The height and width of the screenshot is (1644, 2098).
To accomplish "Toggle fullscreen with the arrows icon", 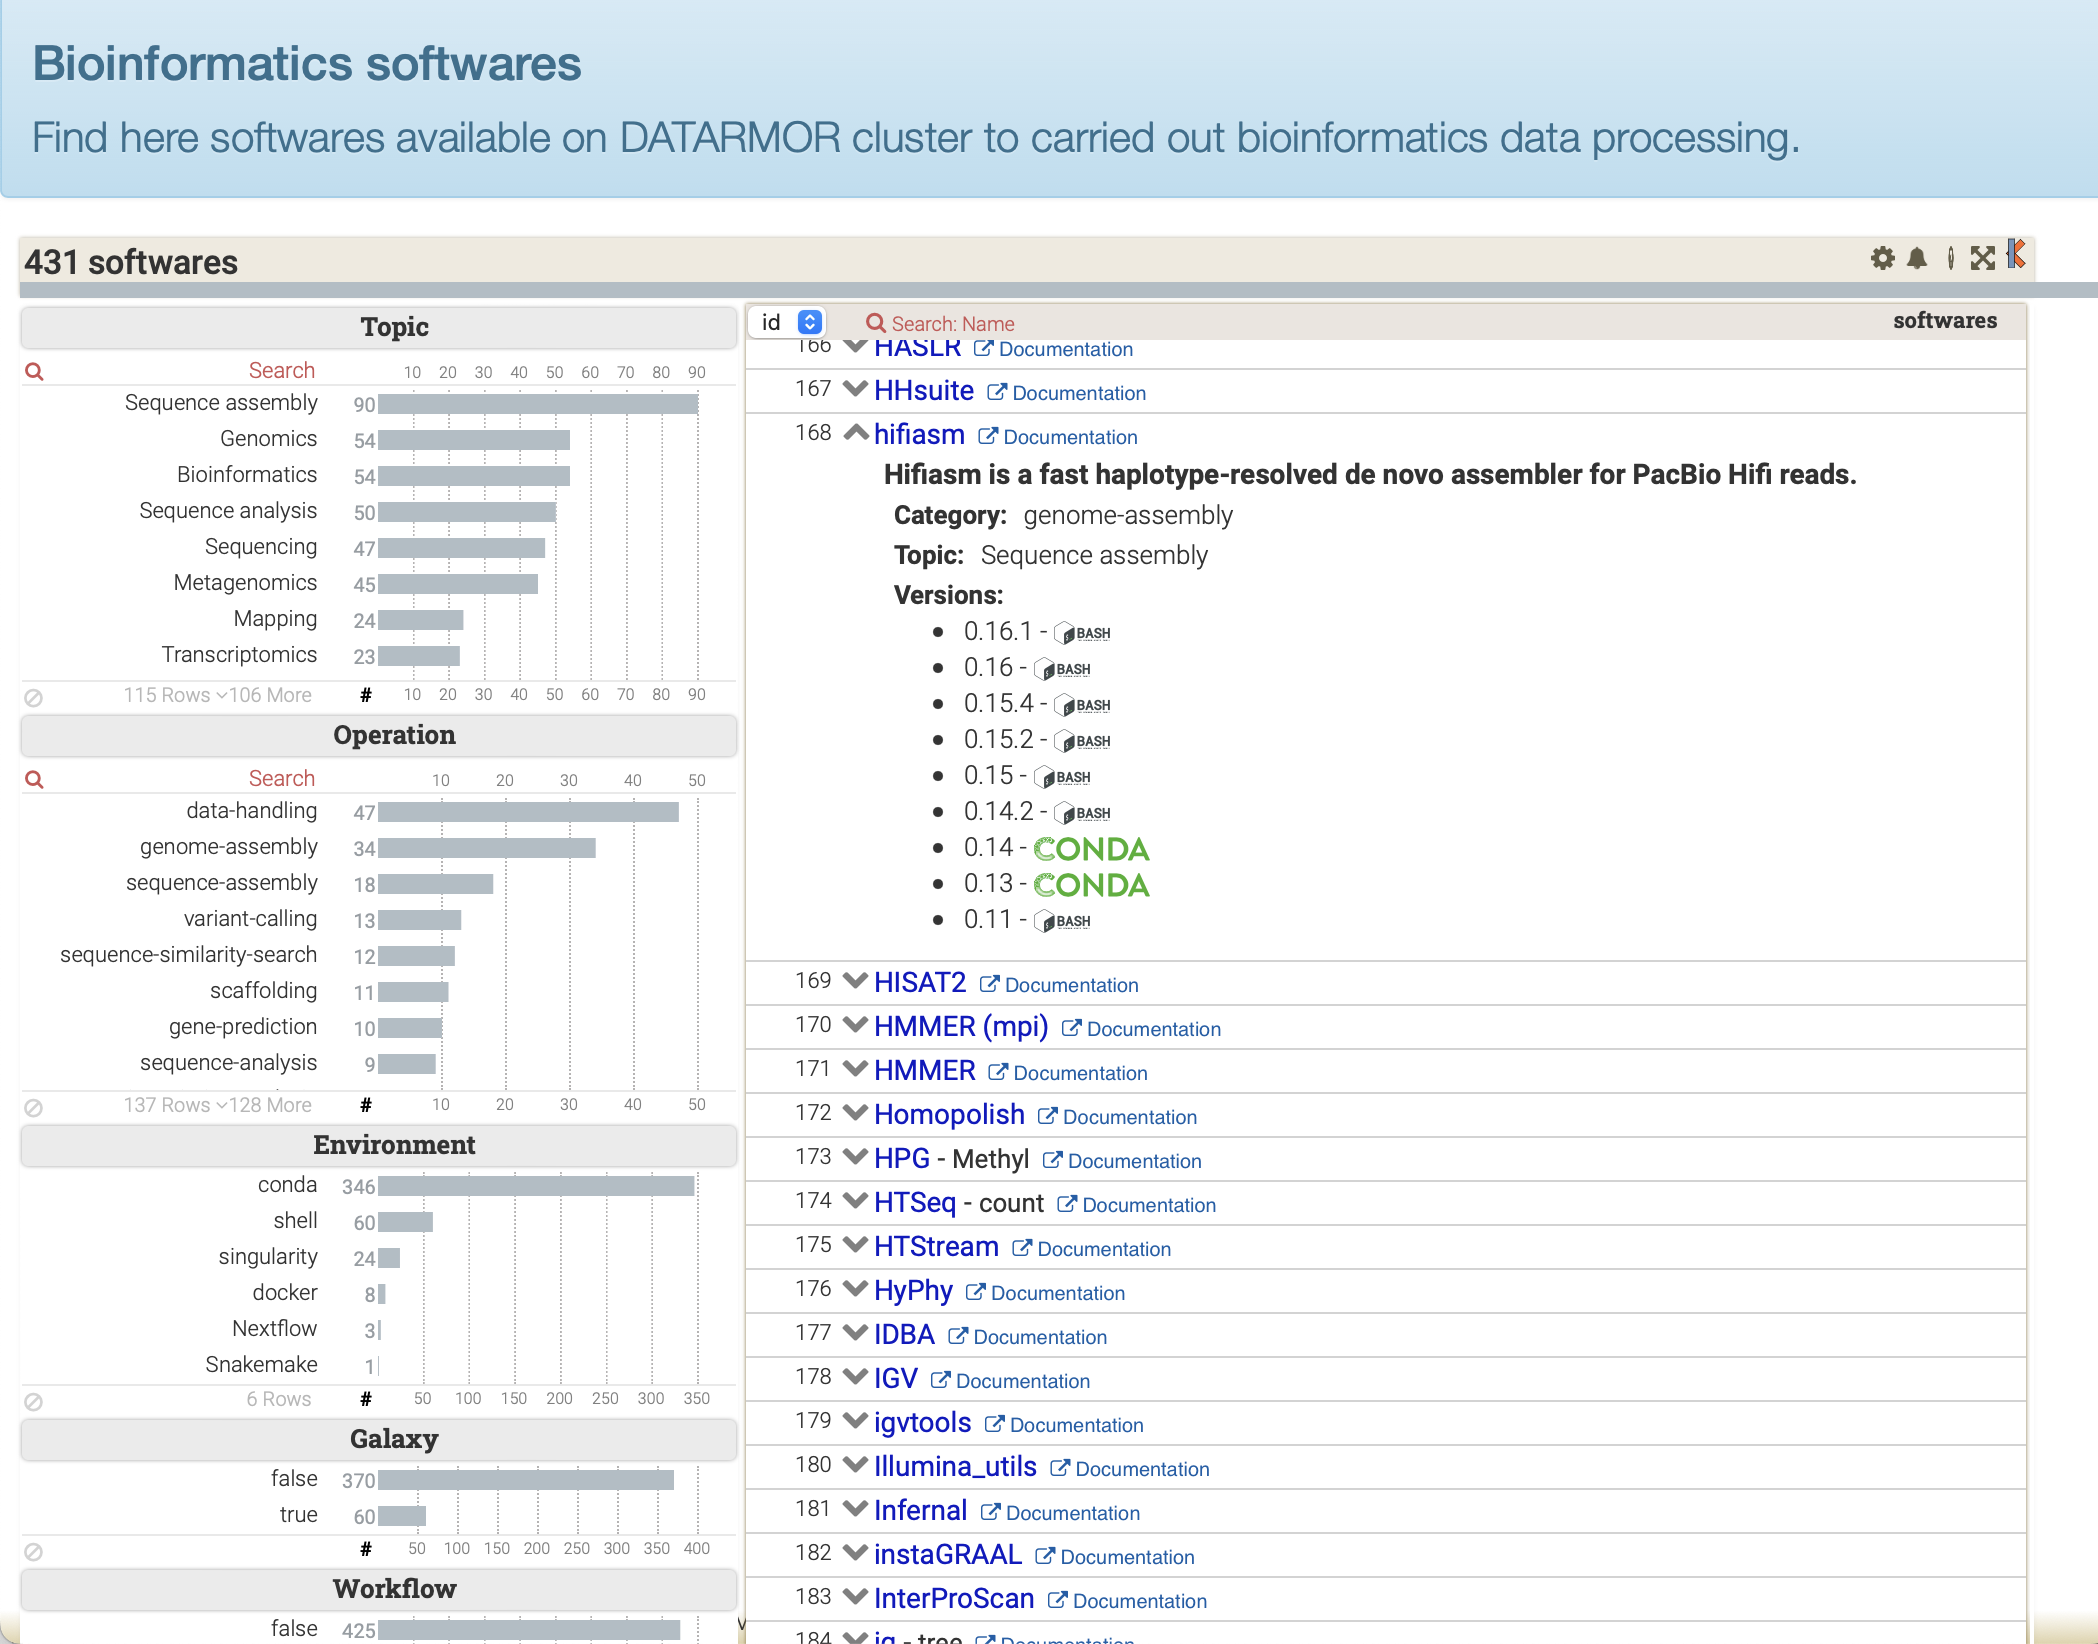I will coord(1982,259).
